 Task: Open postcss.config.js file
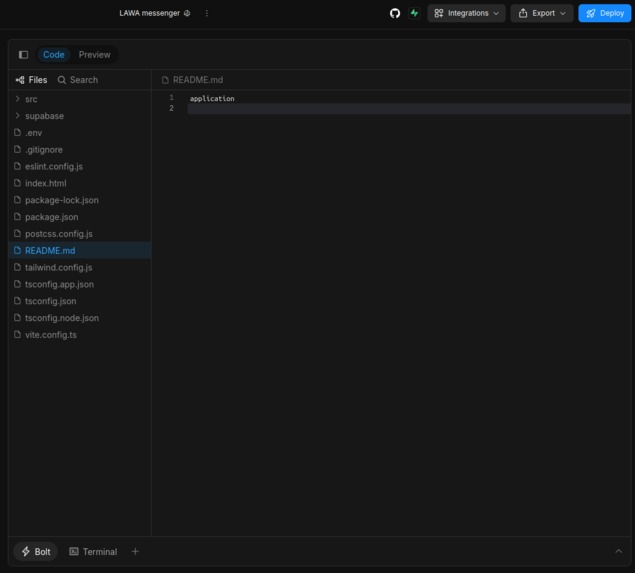click(80, 234)
